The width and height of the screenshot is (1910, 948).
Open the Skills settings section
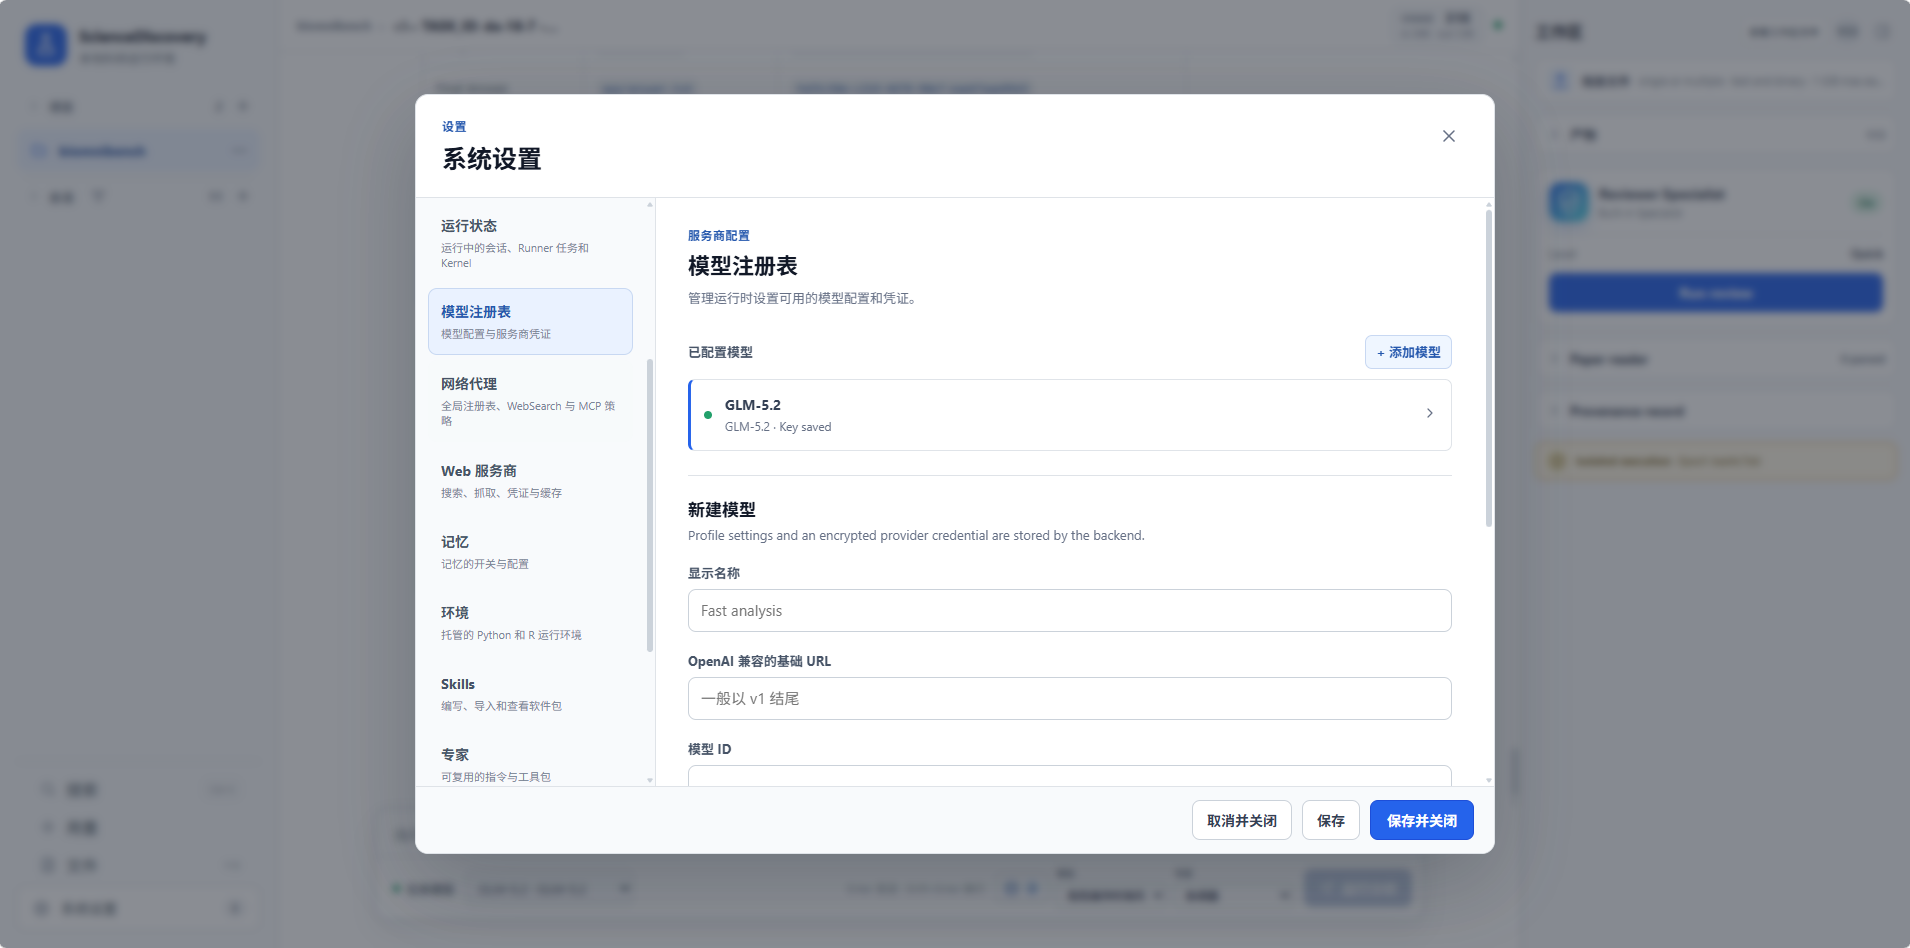click(530, 693)
